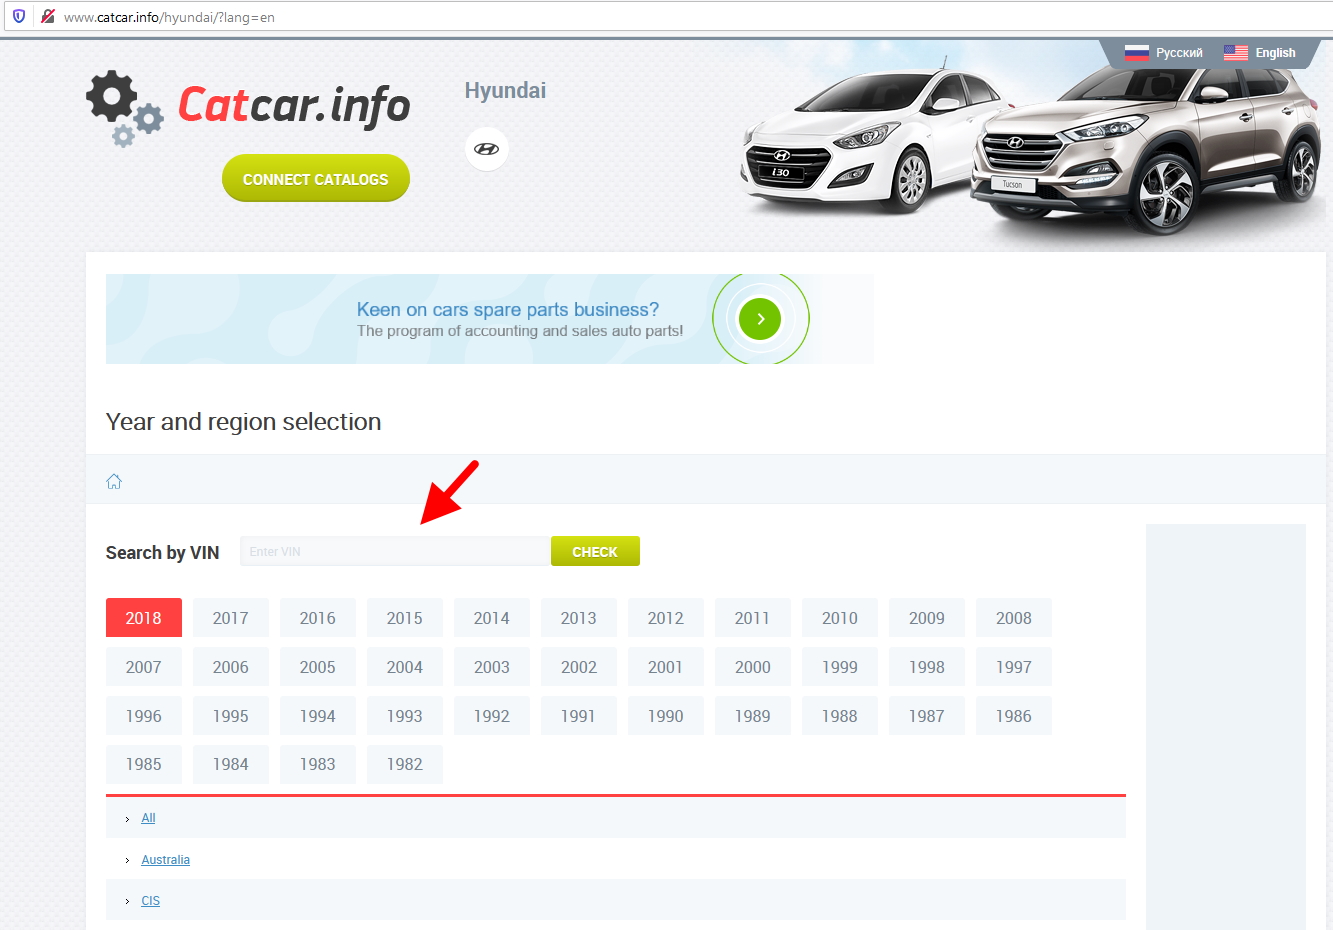
Task: Click the browser address bar URL
Action: 169,17
